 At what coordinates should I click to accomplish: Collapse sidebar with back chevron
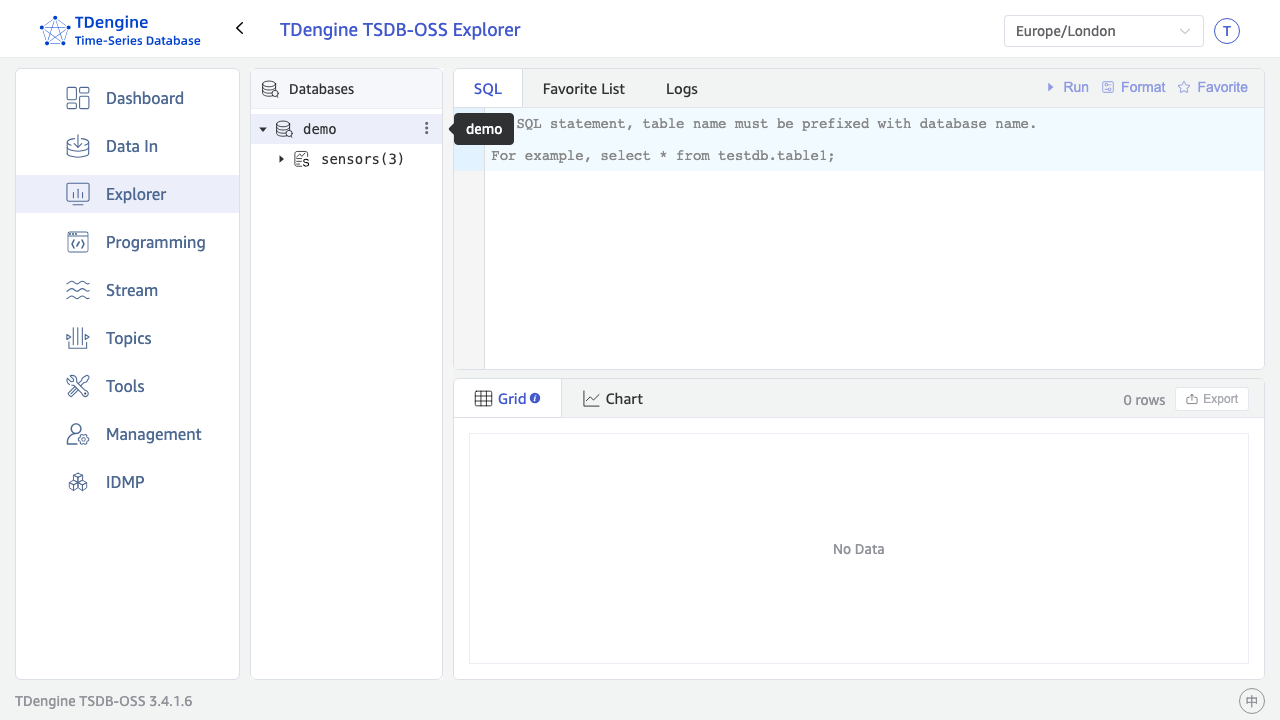click(240, 28)
